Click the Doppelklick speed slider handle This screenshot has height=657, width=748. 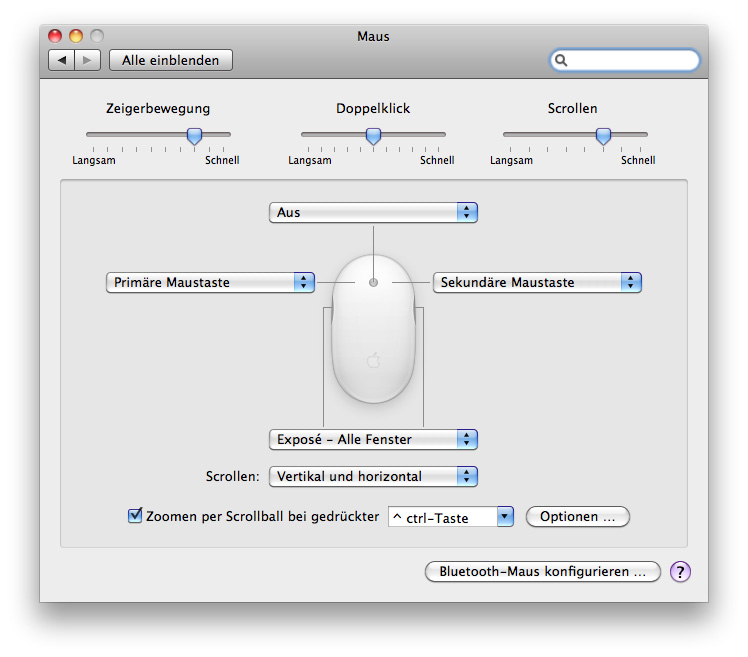click(x=374, y=136)
